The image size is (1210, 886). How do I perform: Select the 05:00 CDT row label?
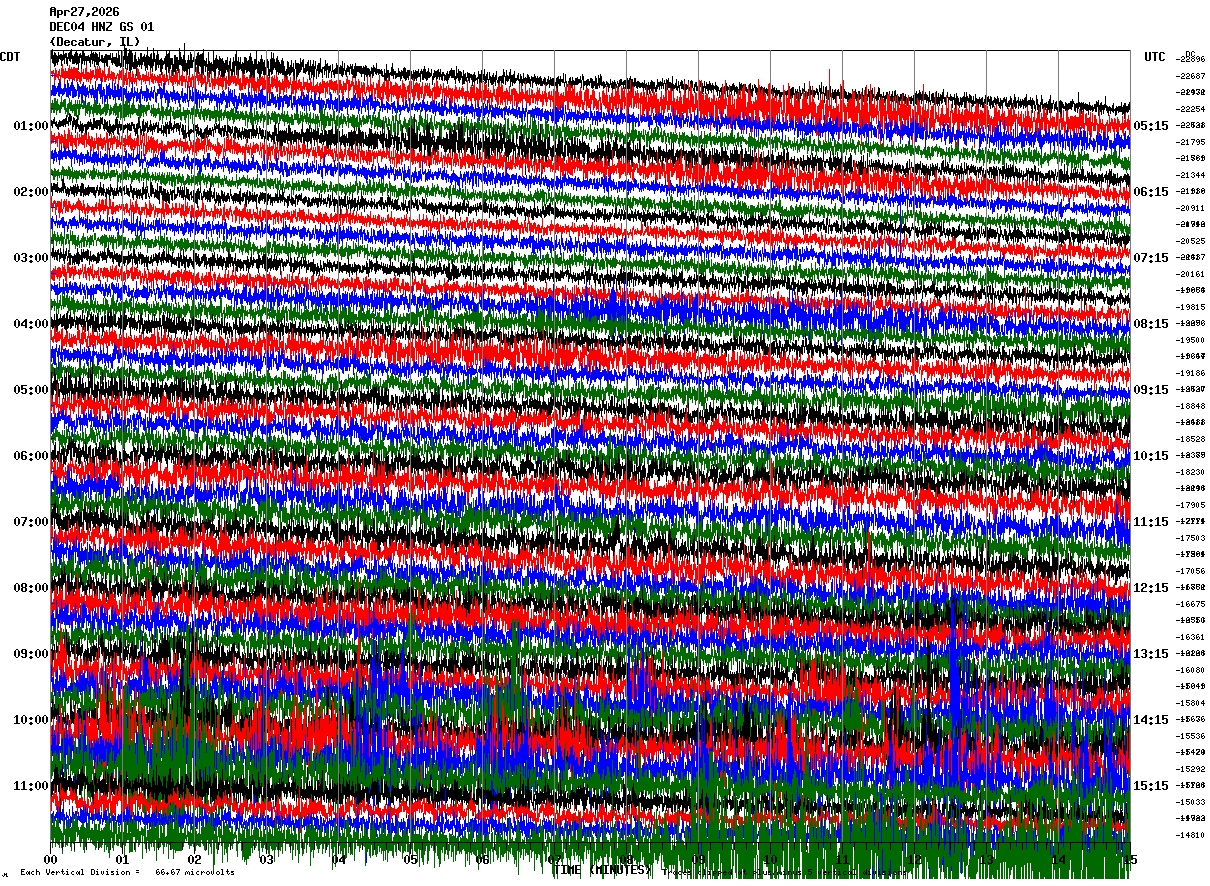point(31,390)
